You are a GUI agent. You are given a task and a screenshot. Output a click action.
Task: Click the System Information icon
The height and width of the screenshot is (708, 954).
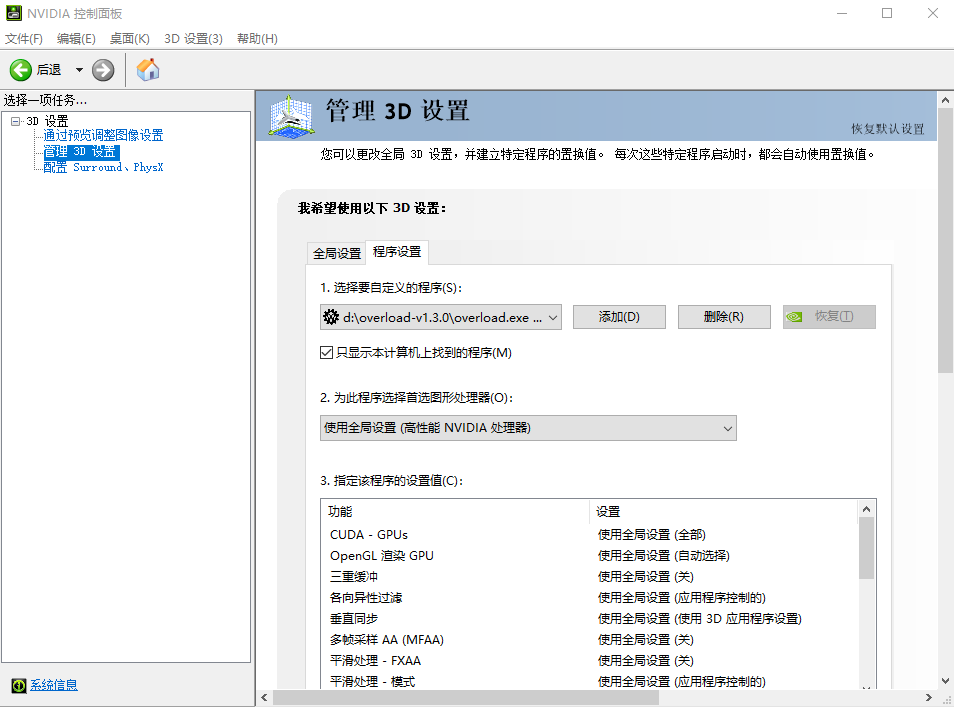point(19,685)
